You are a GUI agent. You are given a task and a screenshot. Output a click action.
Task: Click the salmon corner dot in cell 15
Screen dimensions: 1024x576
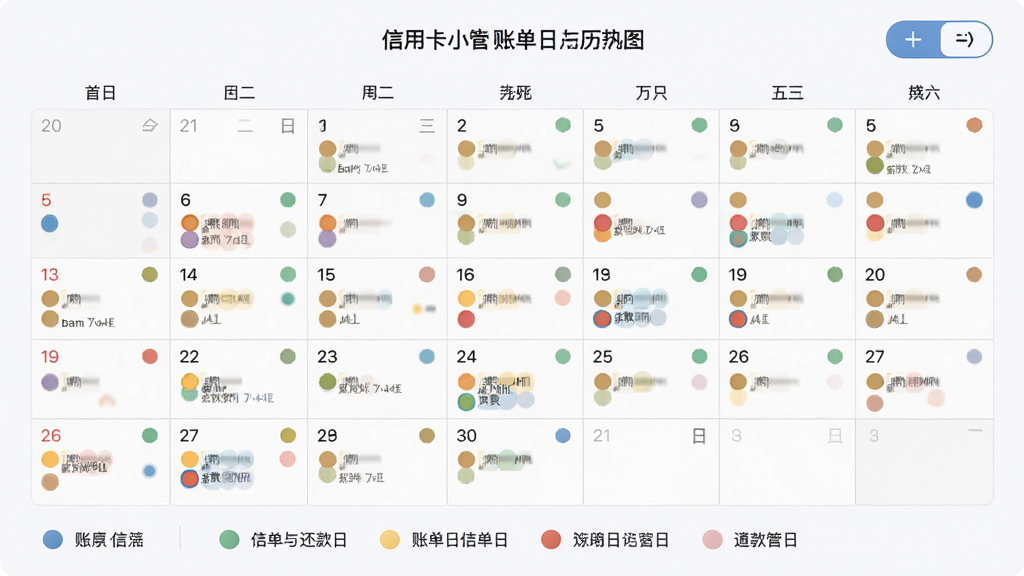427,274
